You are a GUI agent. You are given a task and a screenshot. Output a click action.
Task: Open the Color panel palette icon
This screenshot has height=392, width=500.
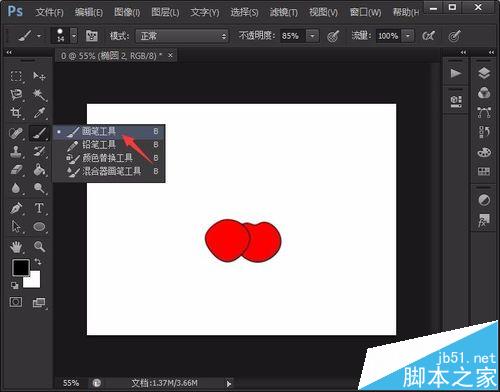click(484, 152)
